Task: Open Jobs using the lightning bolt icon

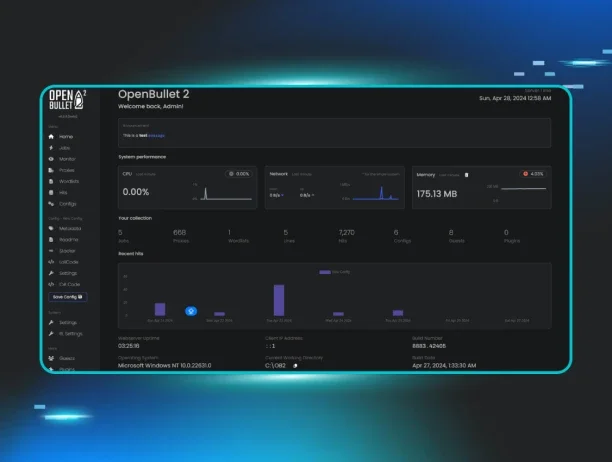Action: point(51,148)
